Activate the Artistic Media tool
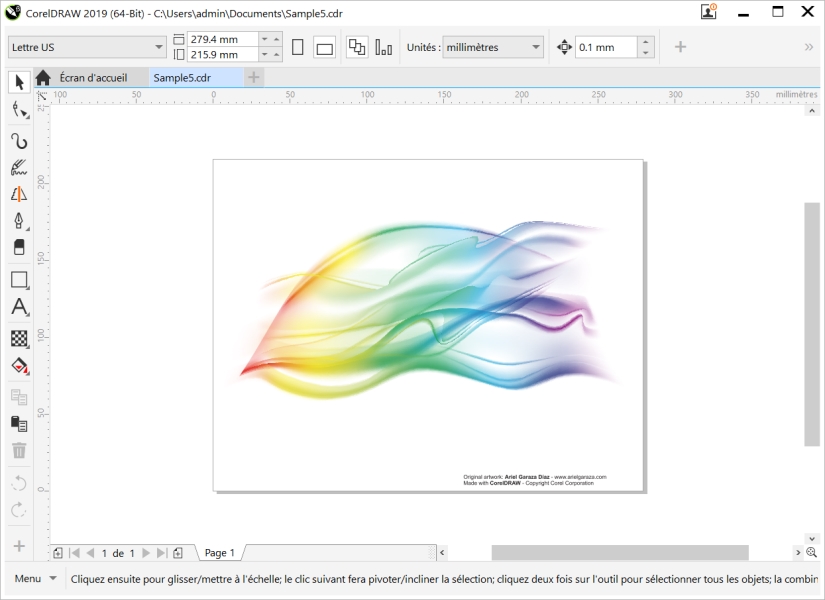This screenshot has height=600, width=825. pyautogui.click(x=18, y=167)
